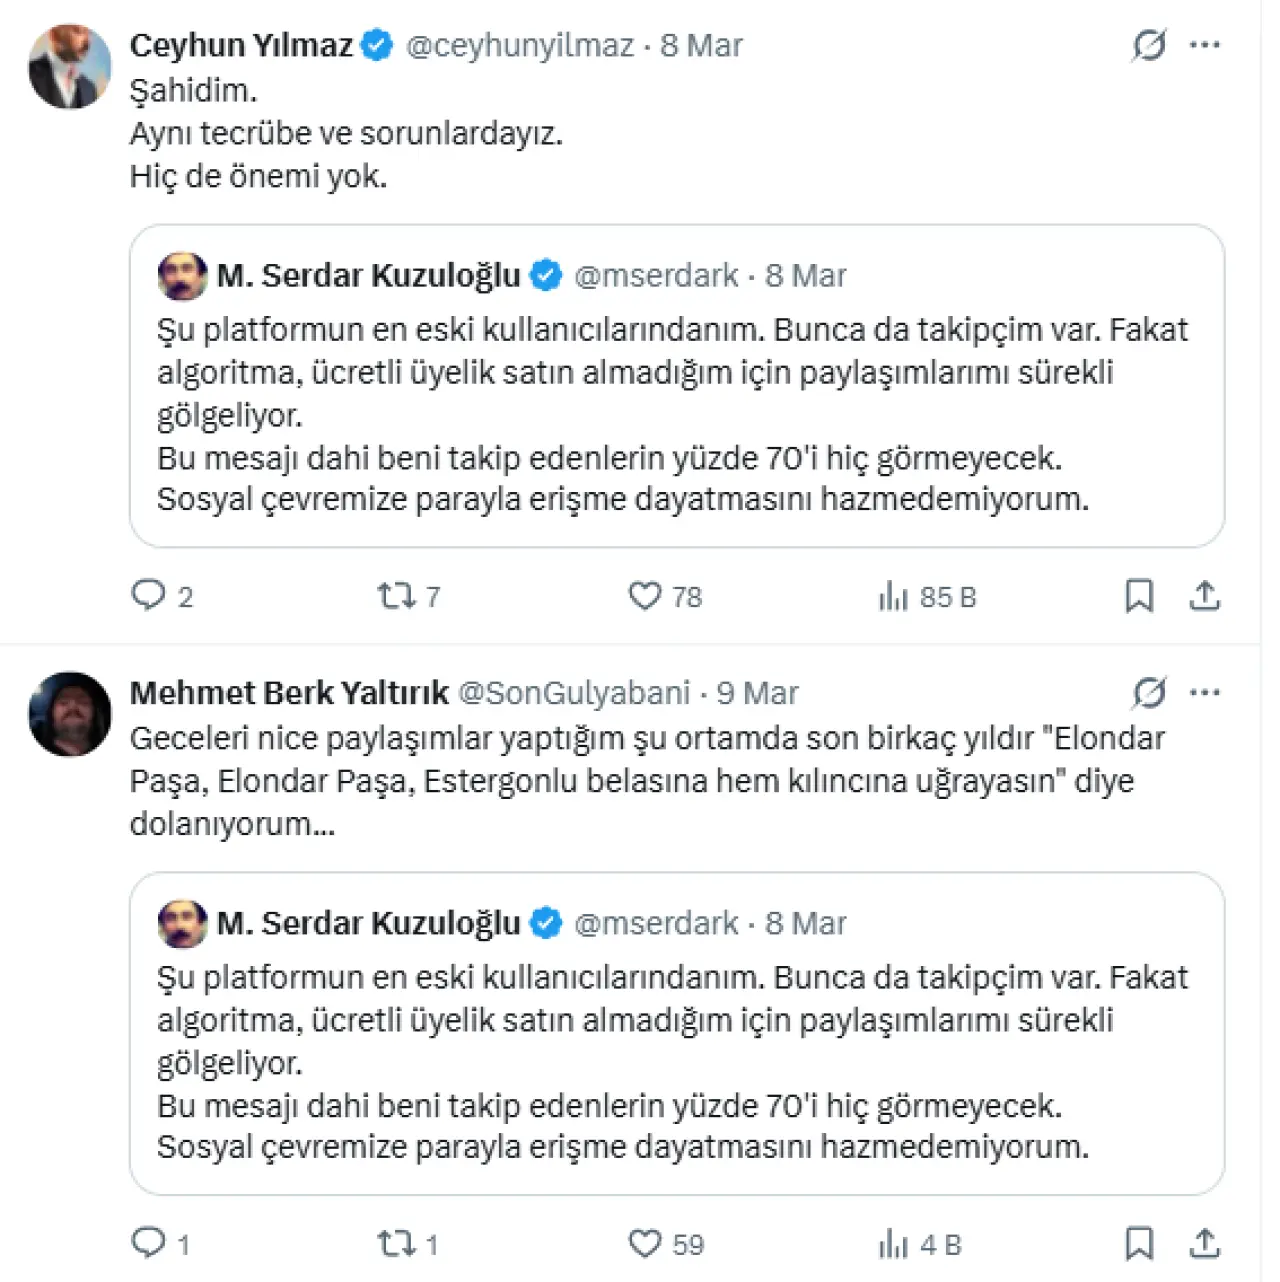
Task: Open more options menu on Ceyhun Yılmaz's tweet
Action: pos(1205,45)
